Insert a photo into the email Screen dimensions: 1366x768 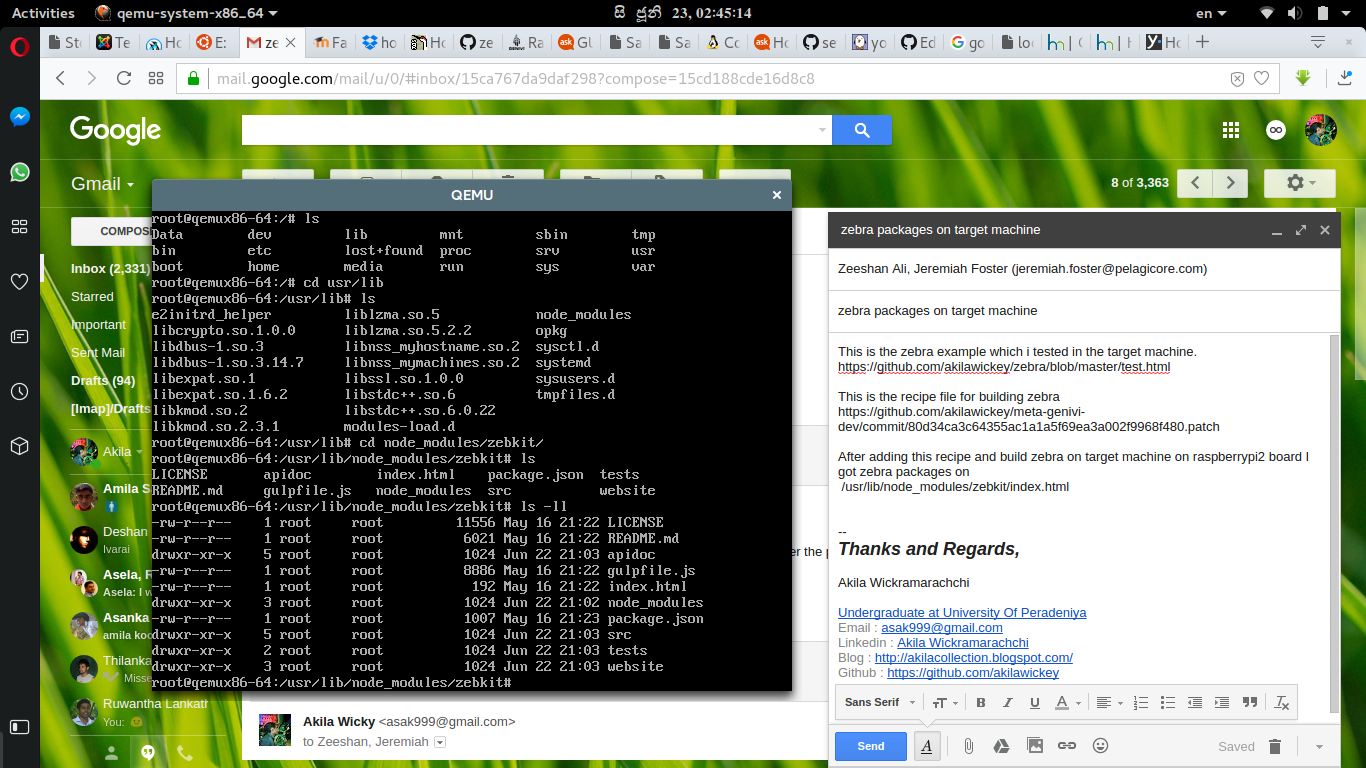tap(1035, 746)
